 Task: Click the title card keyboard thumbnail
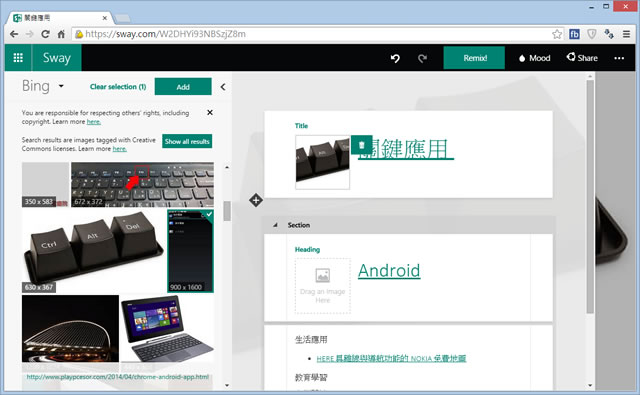coord(322,162)
